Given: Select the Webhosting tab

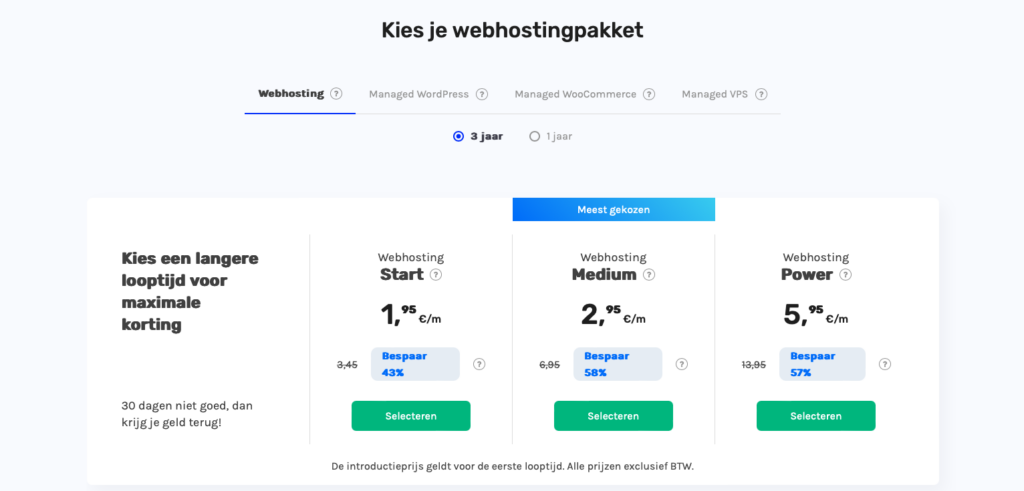Looking at the screenshot, I should (291, 94).
